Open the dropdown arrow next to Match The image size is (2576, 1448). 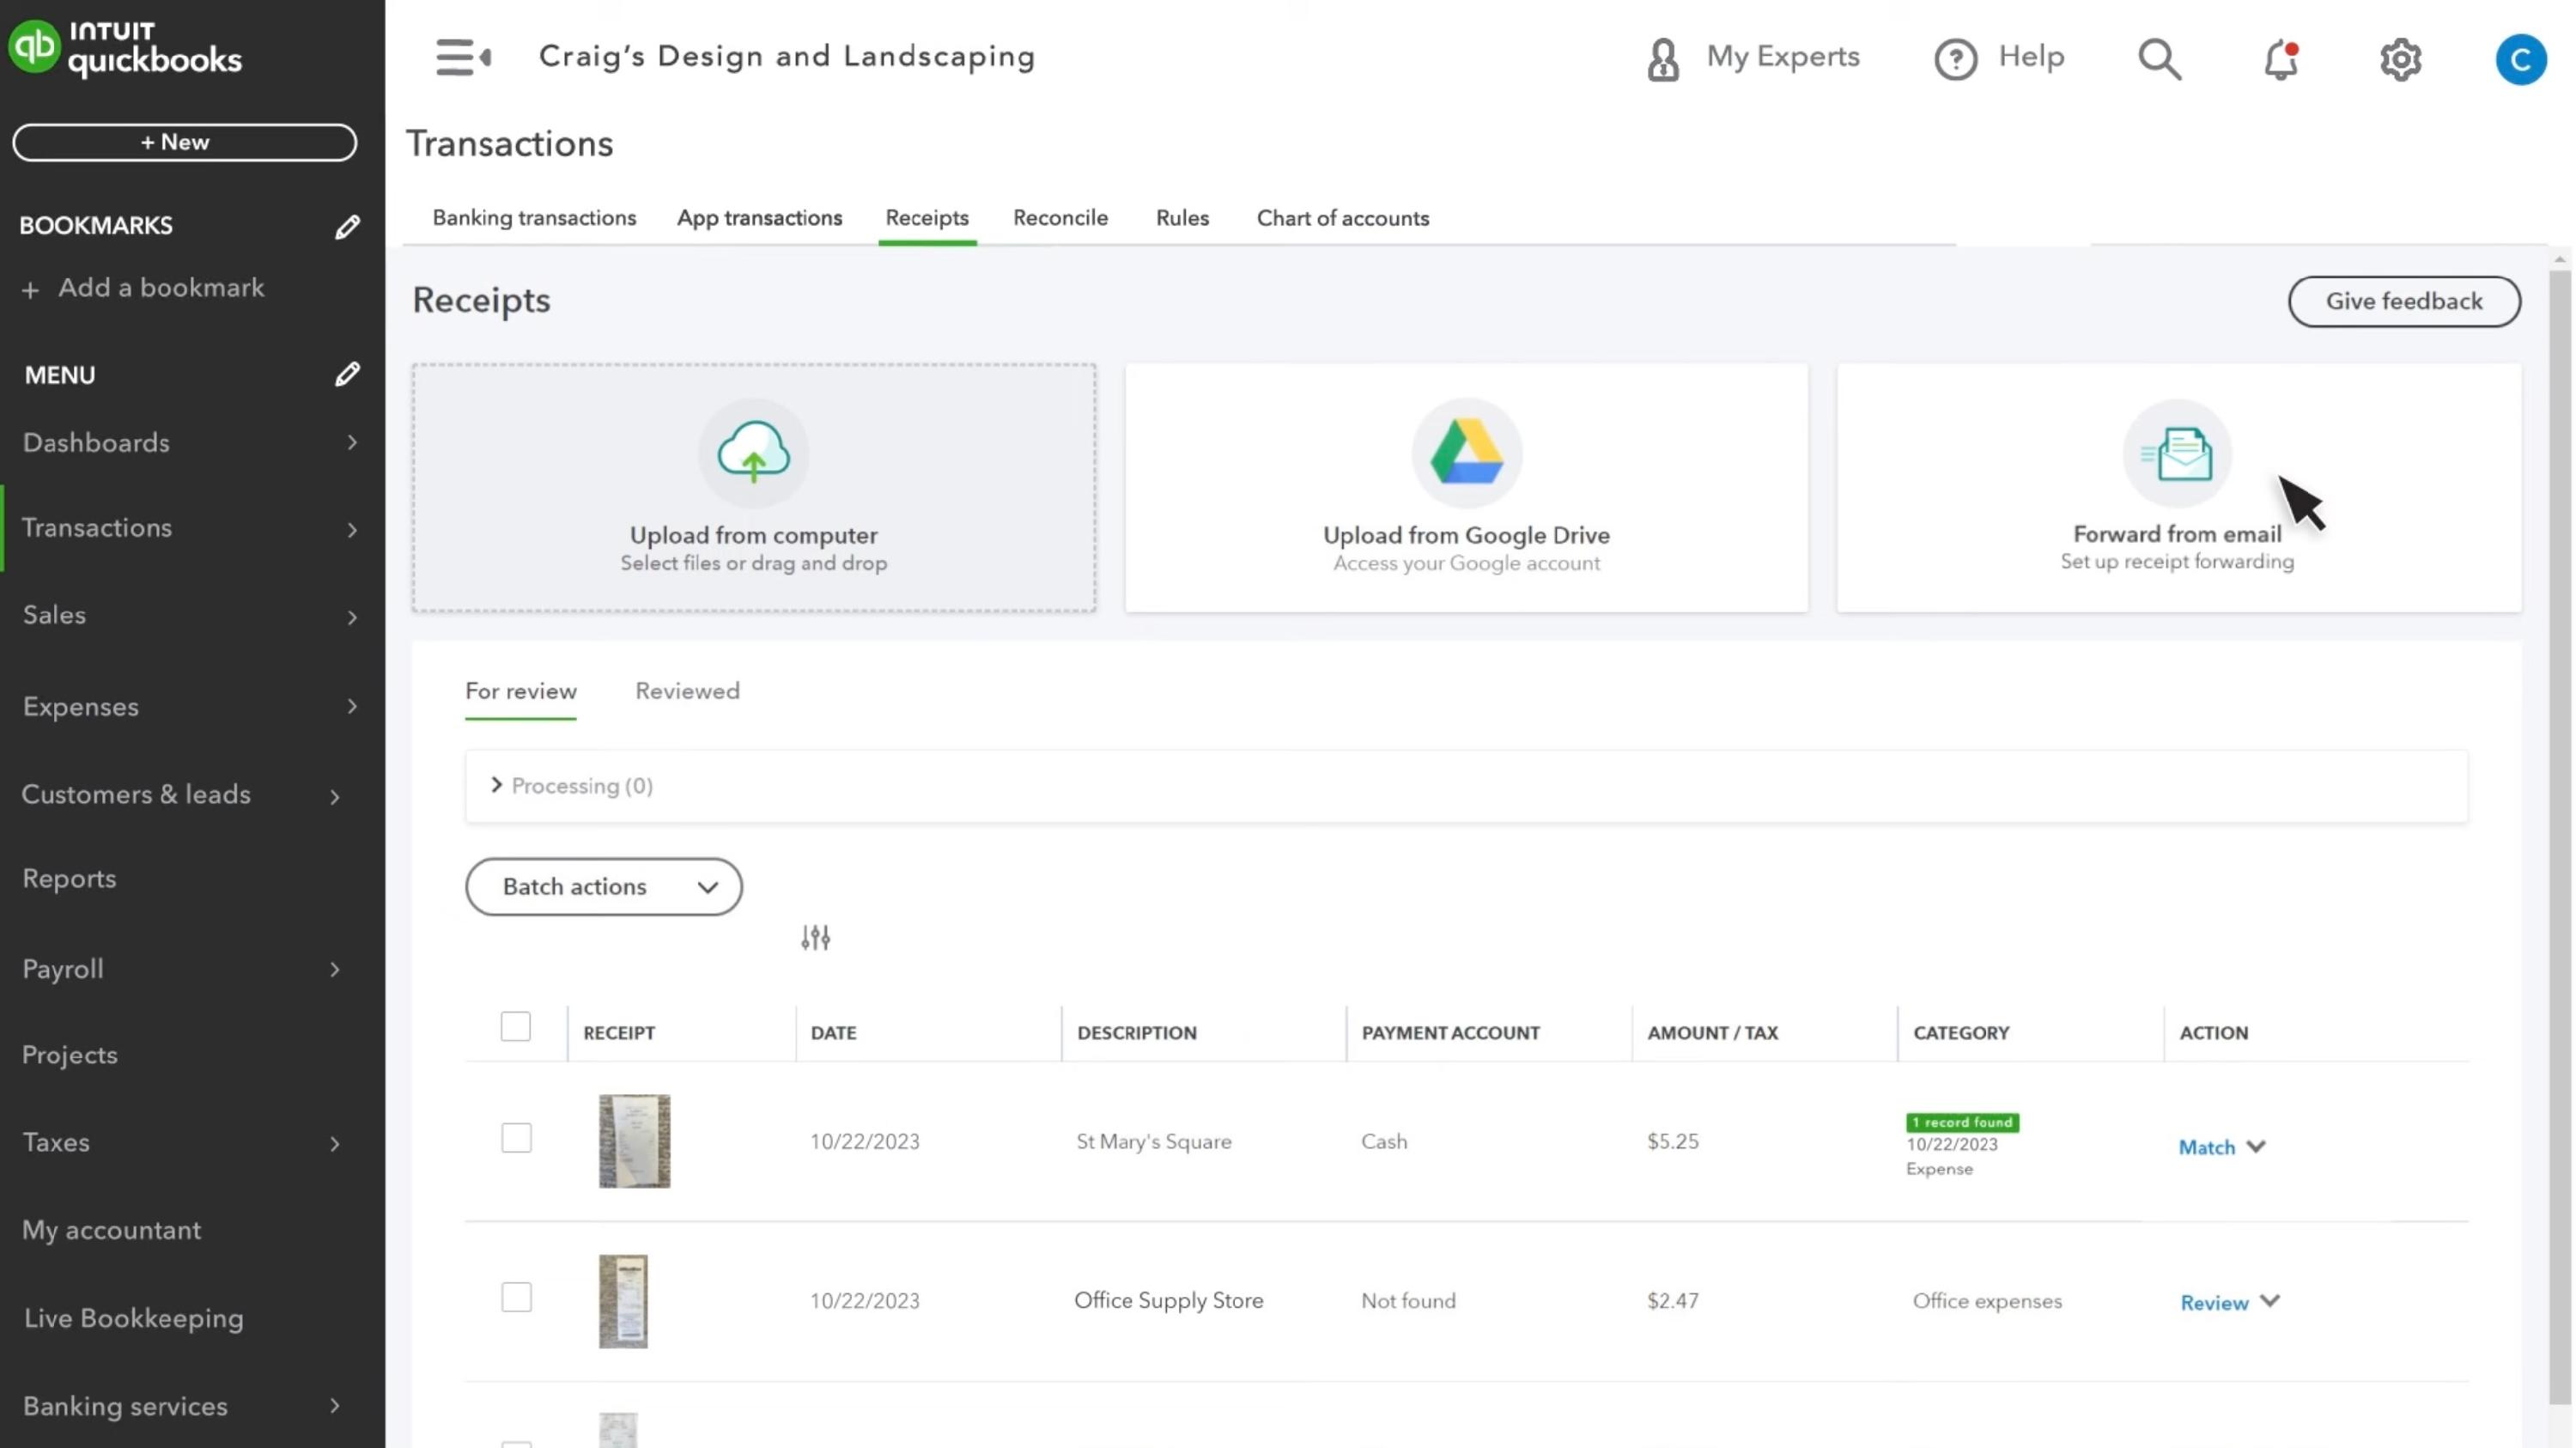point(2256,1146)
